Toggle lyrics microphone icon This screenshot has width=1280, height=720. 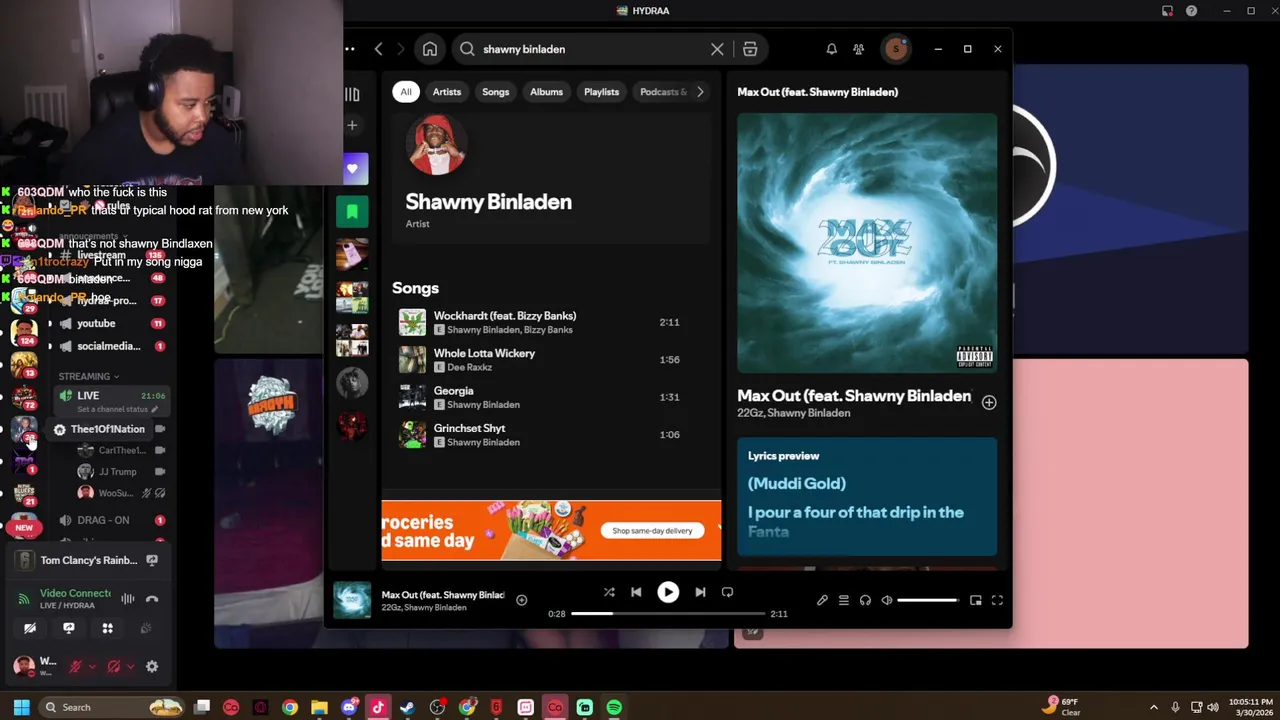point(822,600)
